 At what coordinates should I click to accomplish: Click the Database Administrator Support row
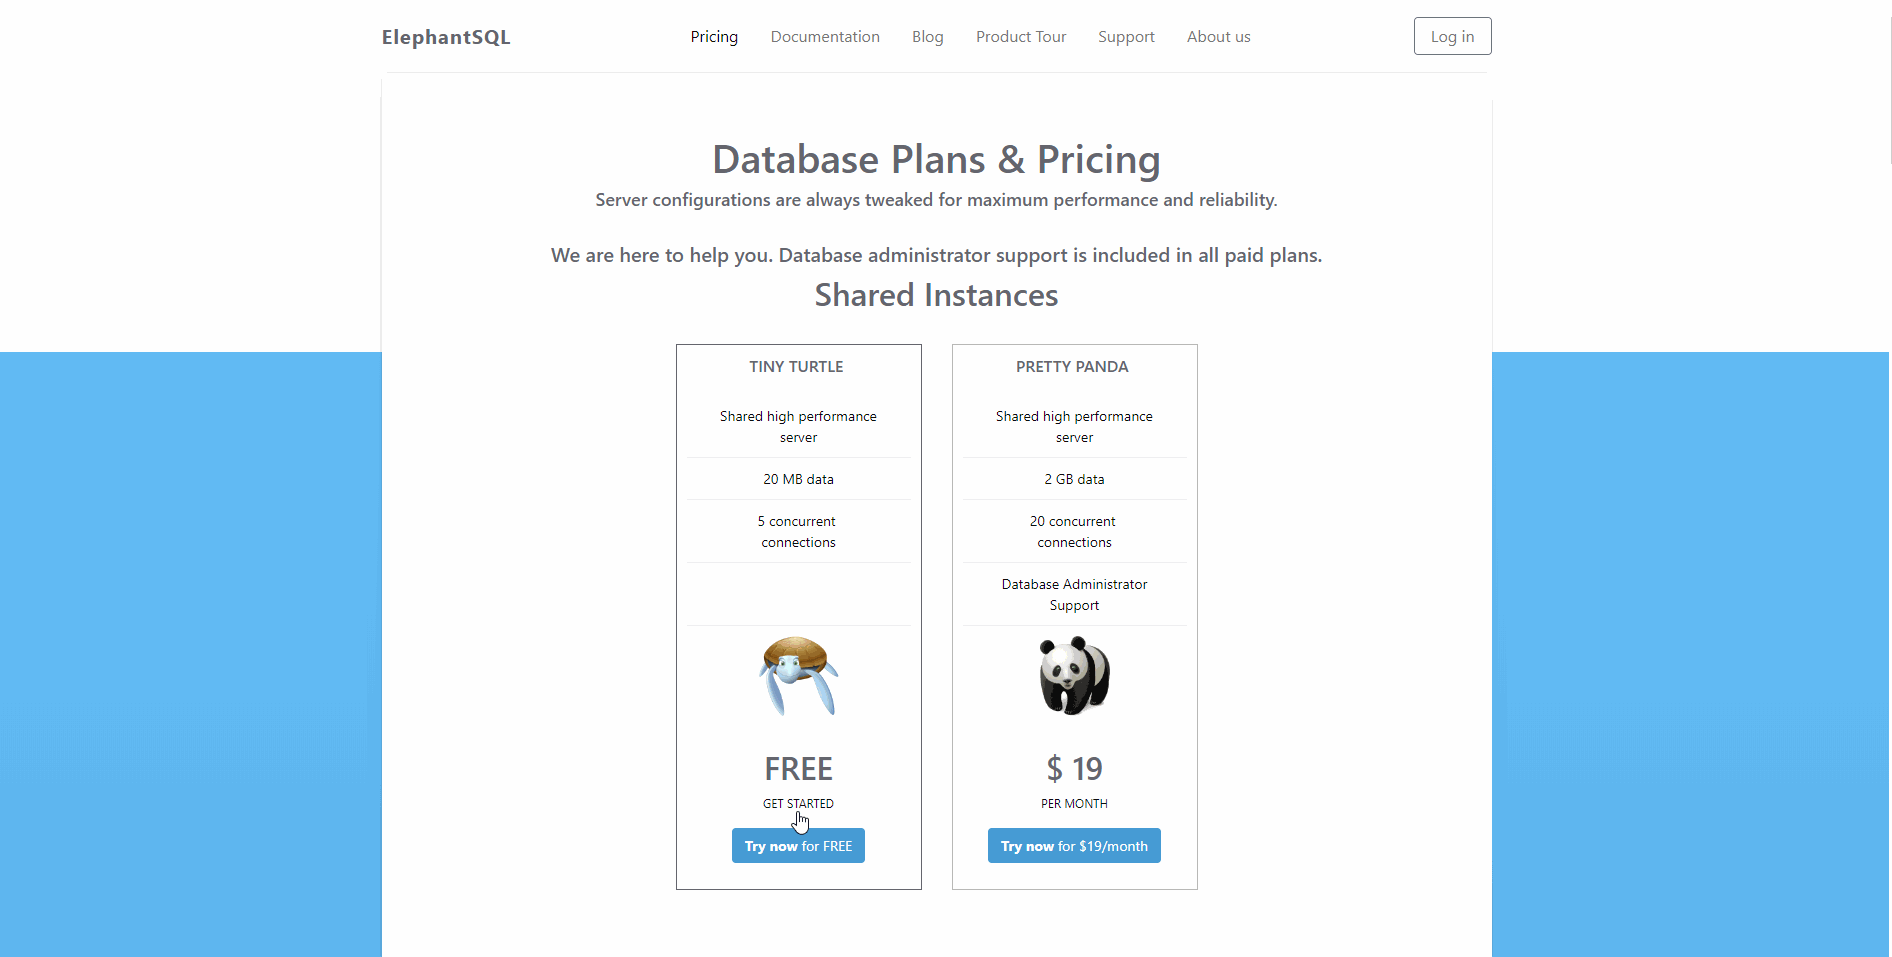(1073, 594)
